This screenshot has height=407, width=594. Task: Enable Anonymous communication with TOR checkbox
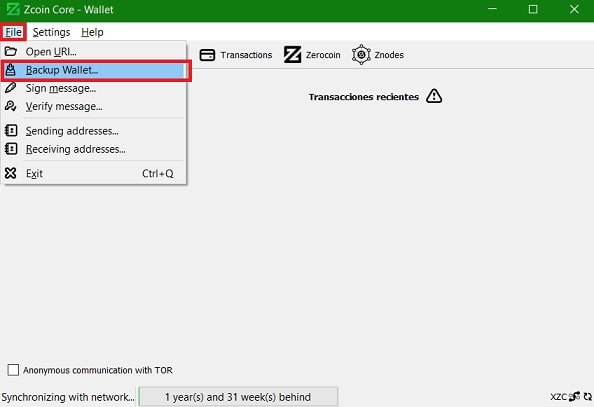13,370
